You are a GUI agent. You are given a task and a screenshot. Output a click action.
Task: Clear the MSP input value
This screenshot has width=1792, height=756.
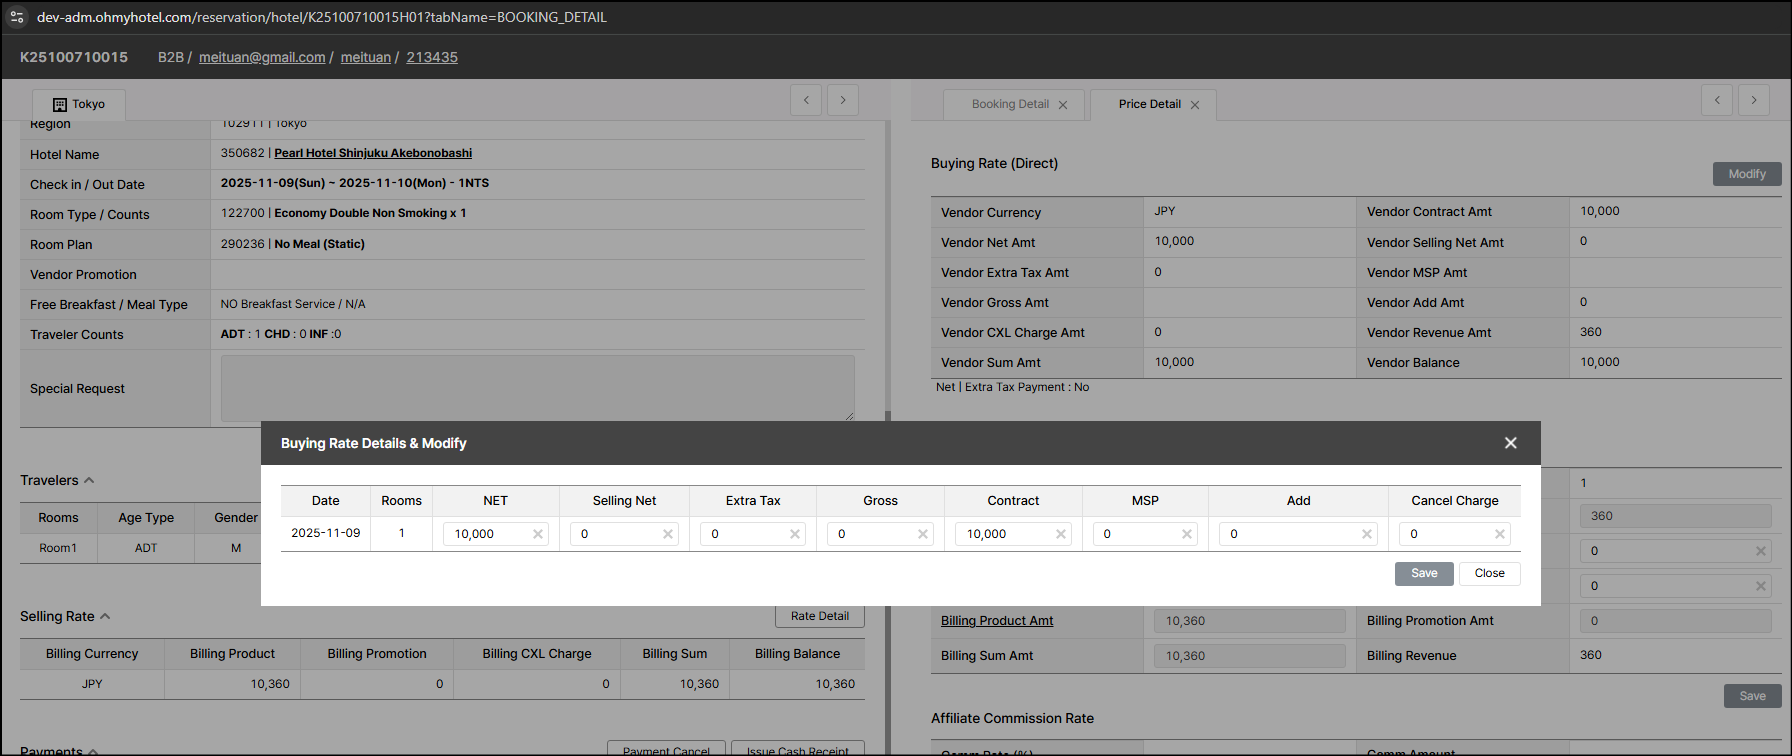click(x=1187, y=534)
